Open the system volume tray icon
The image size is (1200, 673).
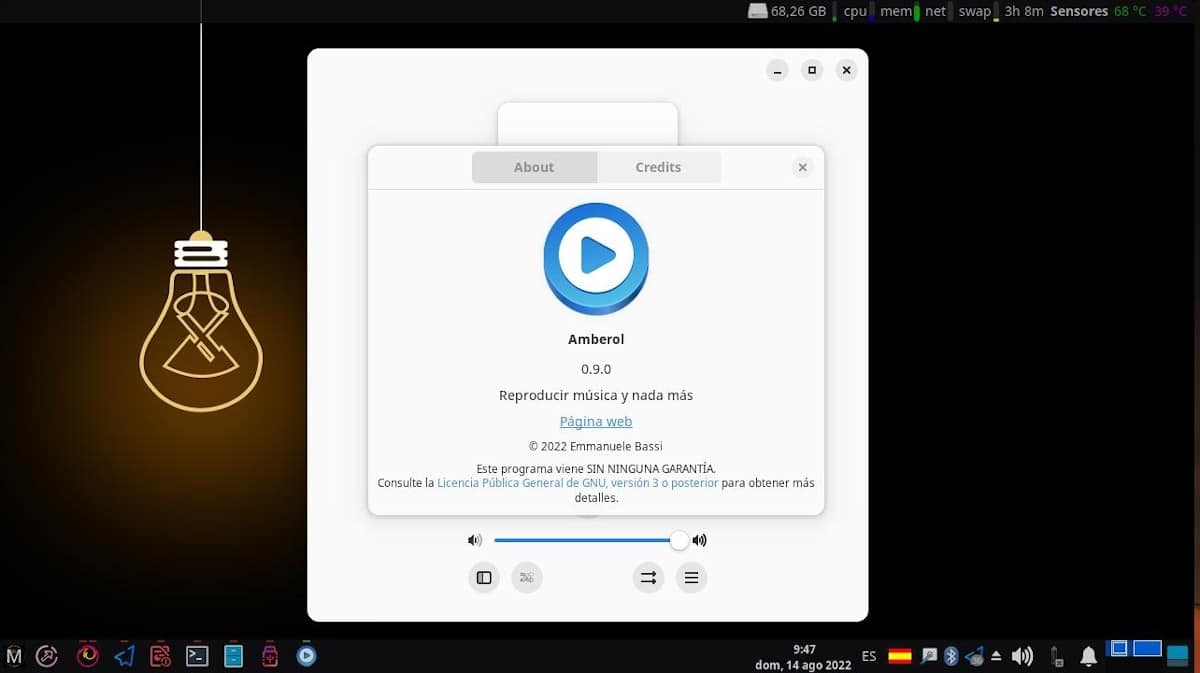tap(1022, 656)
